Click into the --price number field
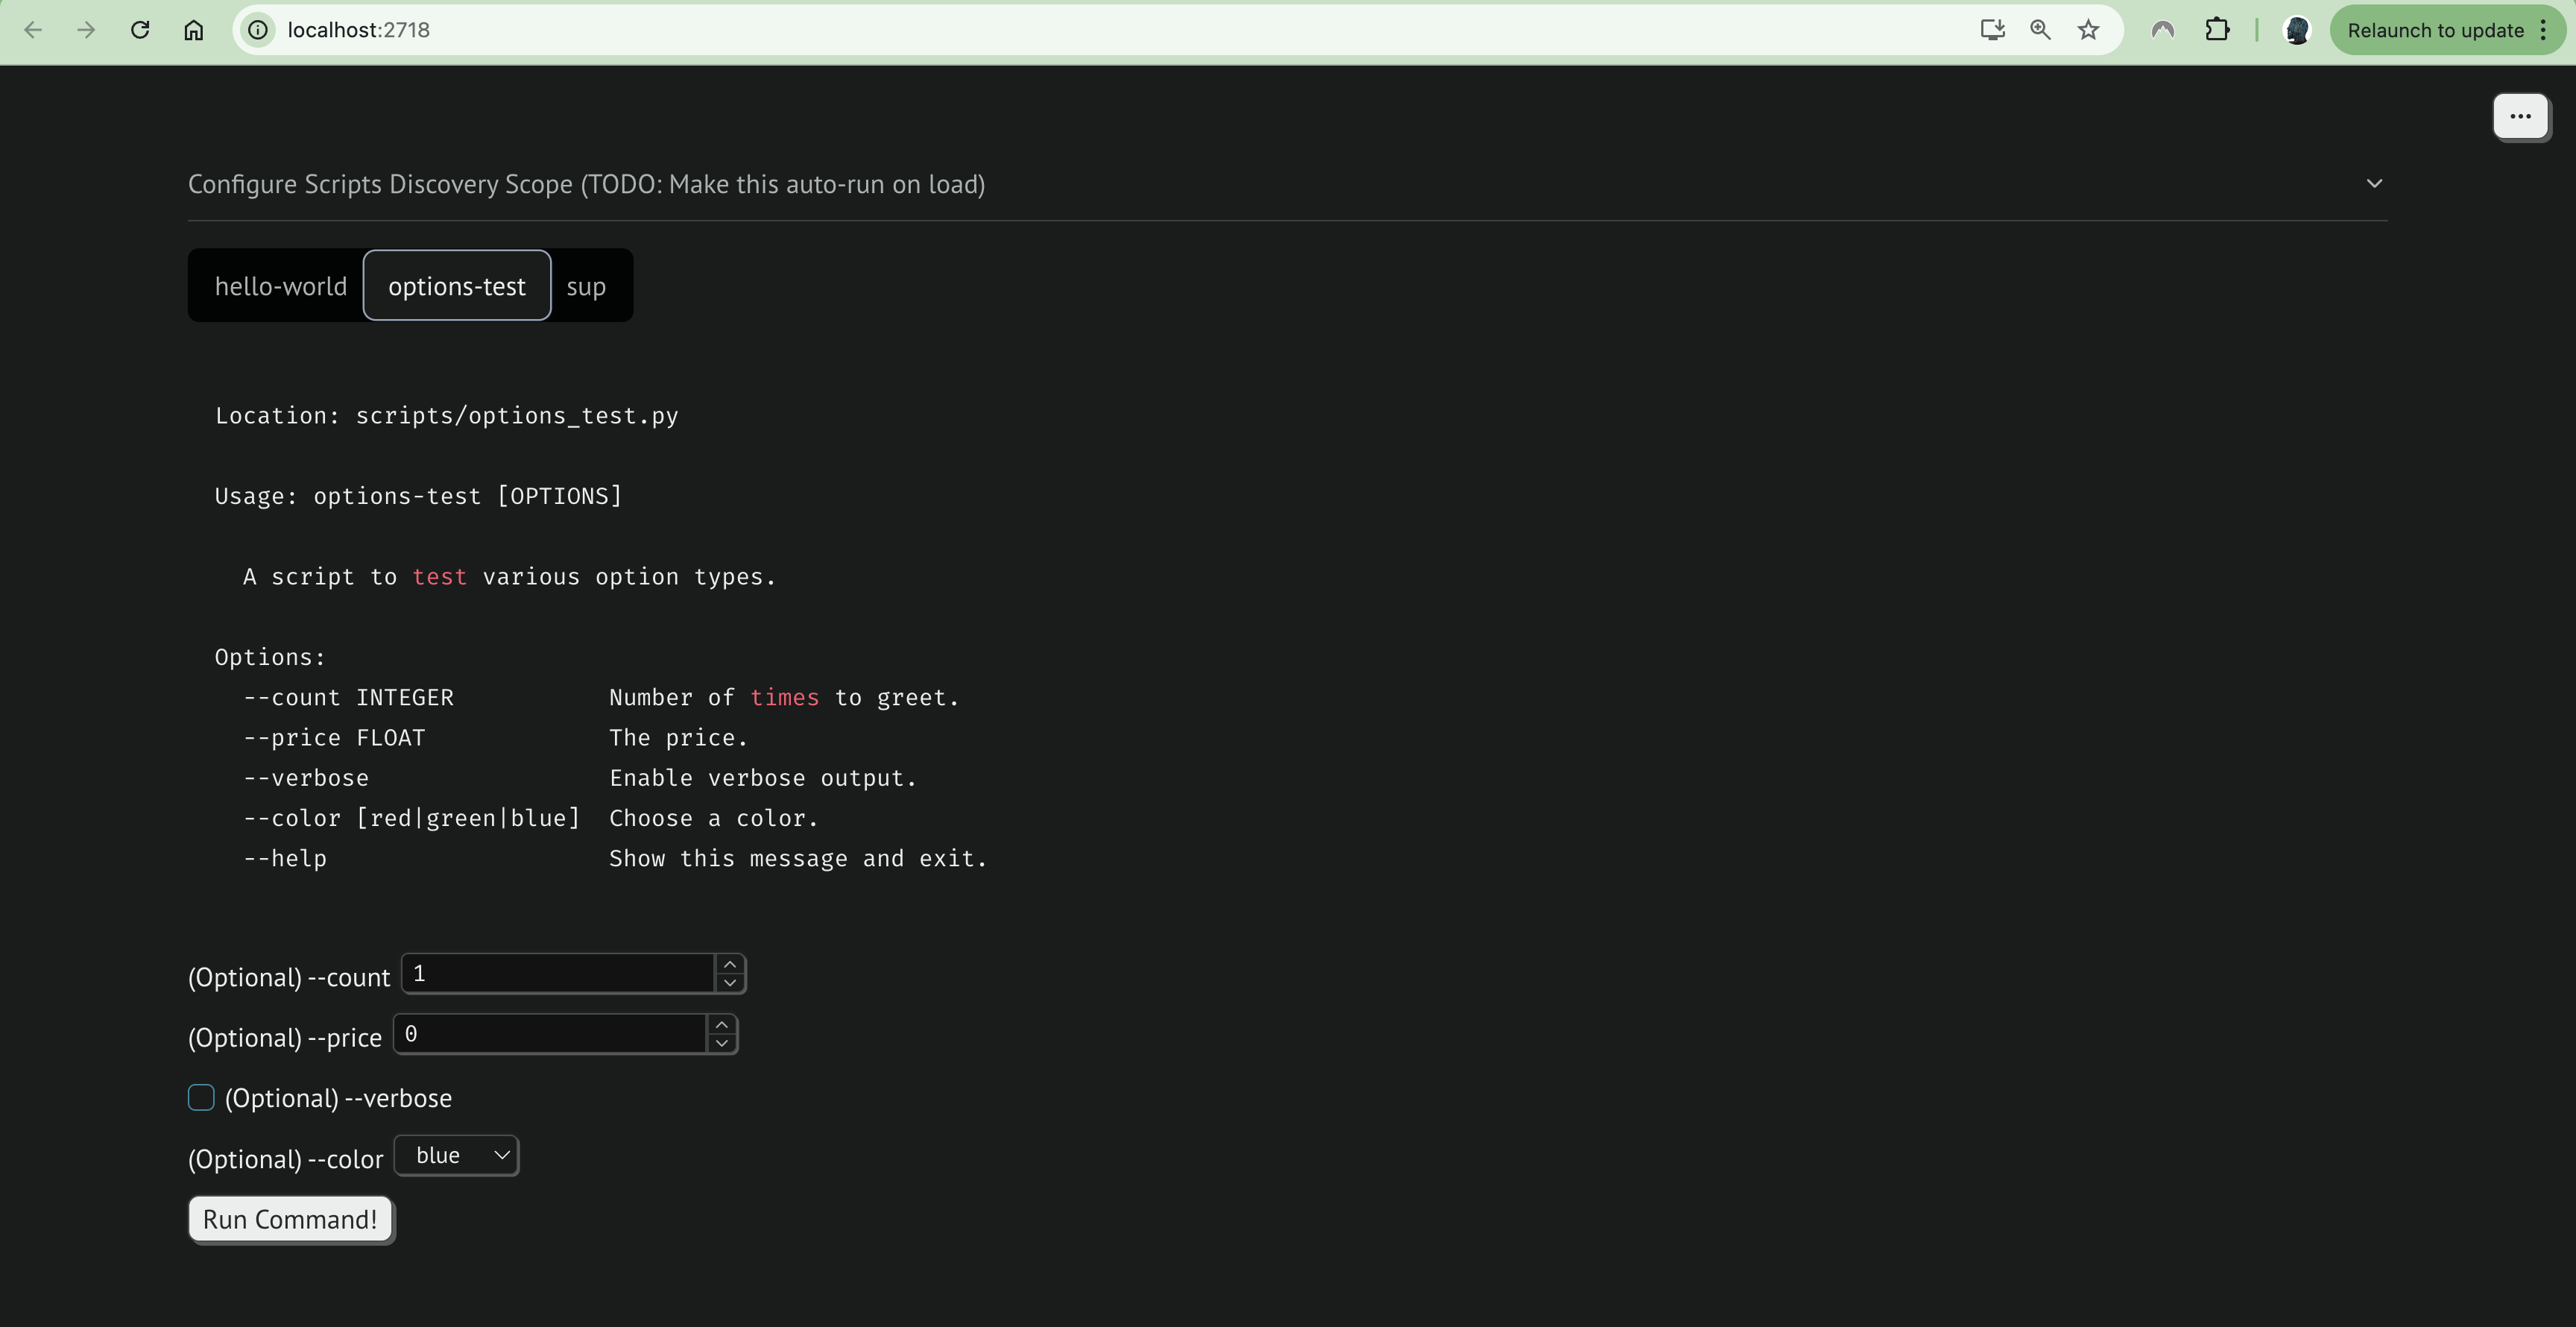Image resolution: width=2576 pixels, height=1327 pixels. point(550,1034)
